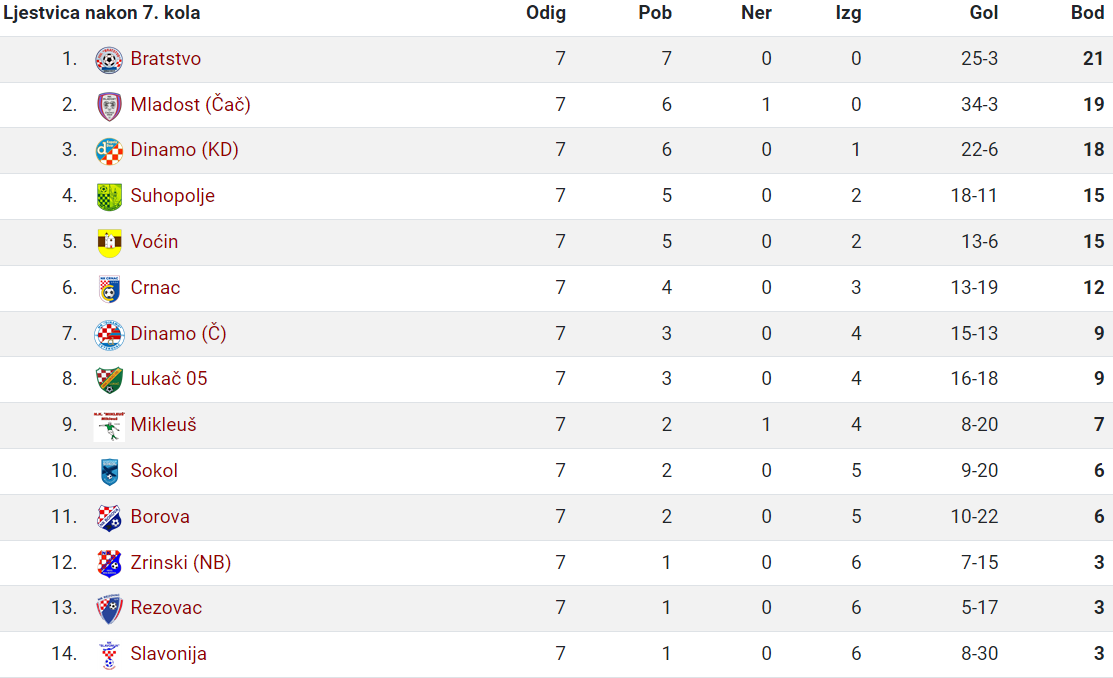Click the Gol column header

click(984, 13)
